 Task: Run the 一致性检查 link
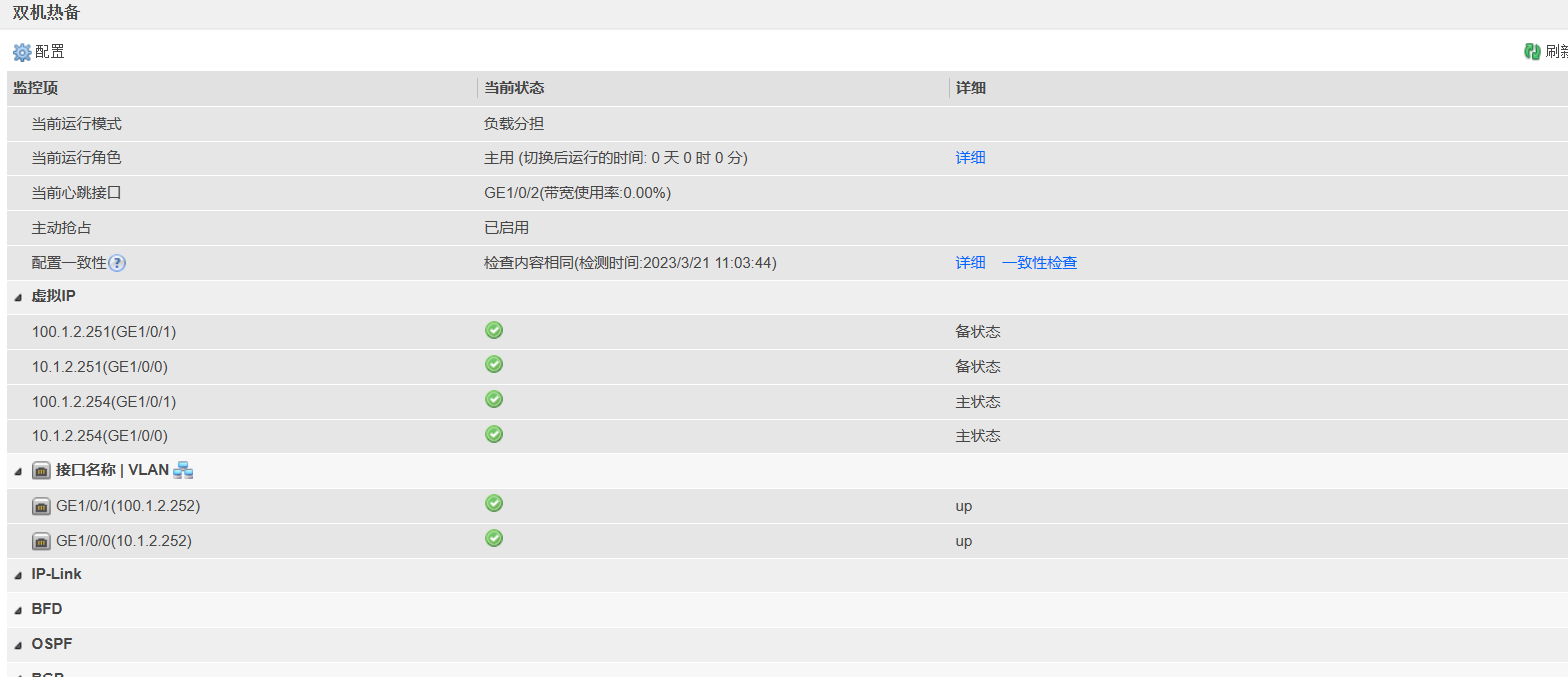[x=1039, y=263]
